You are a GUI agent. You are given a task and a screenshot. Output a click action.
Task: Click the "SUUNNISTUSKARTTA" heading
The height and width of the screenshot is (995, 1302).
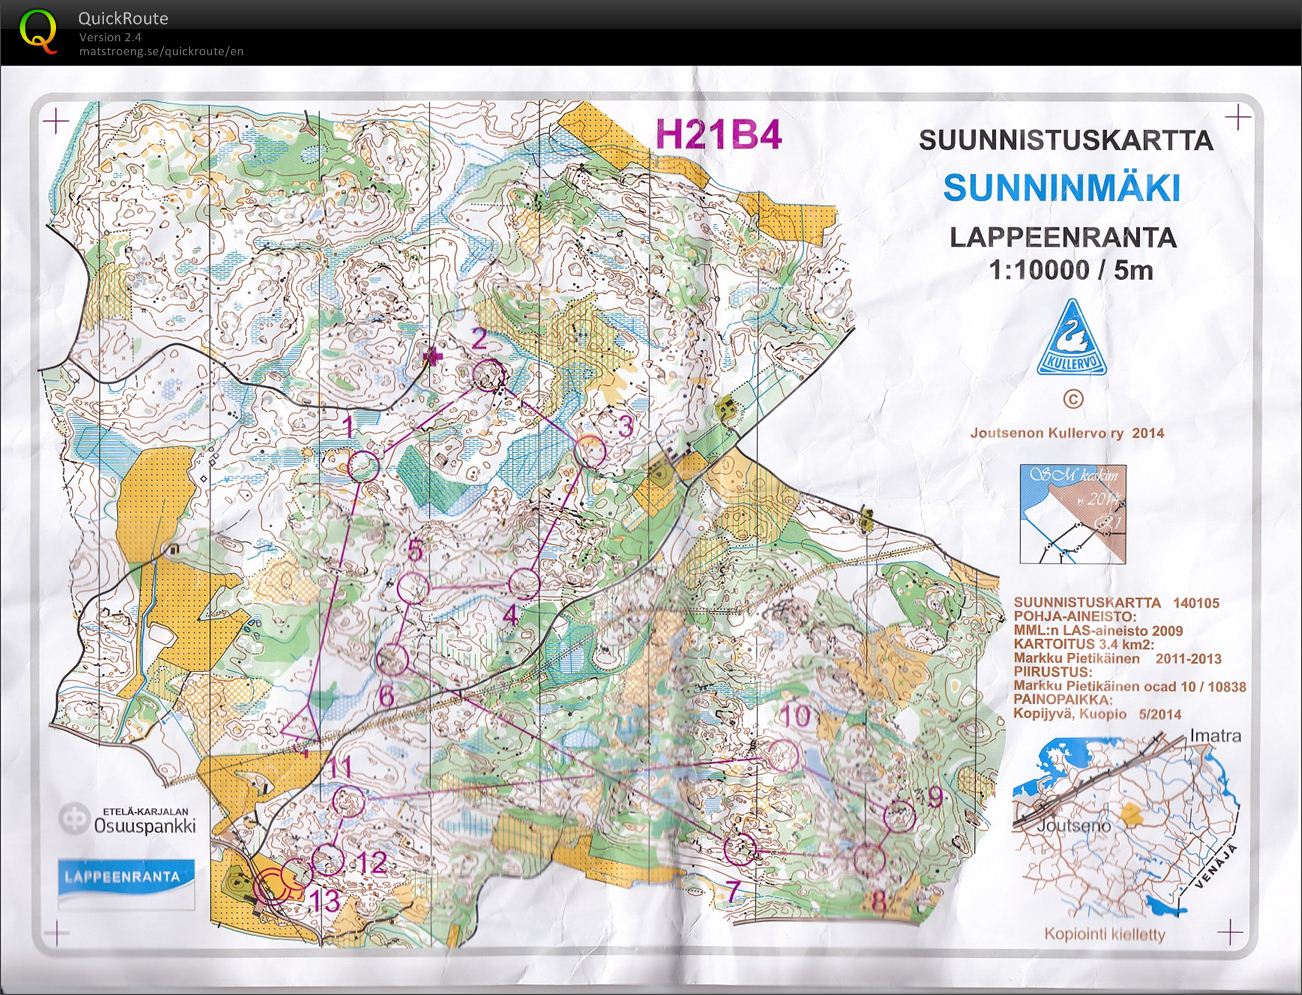coord(1066,139)
